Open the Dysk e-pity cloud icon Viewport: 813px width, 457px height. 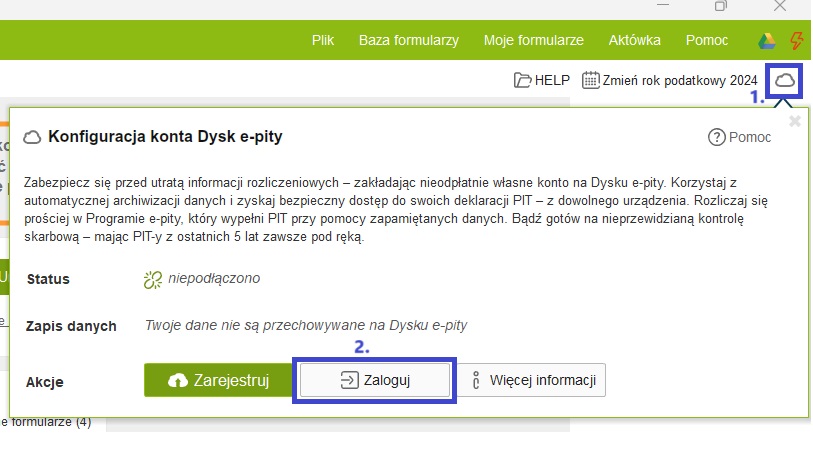click(786, 80)
